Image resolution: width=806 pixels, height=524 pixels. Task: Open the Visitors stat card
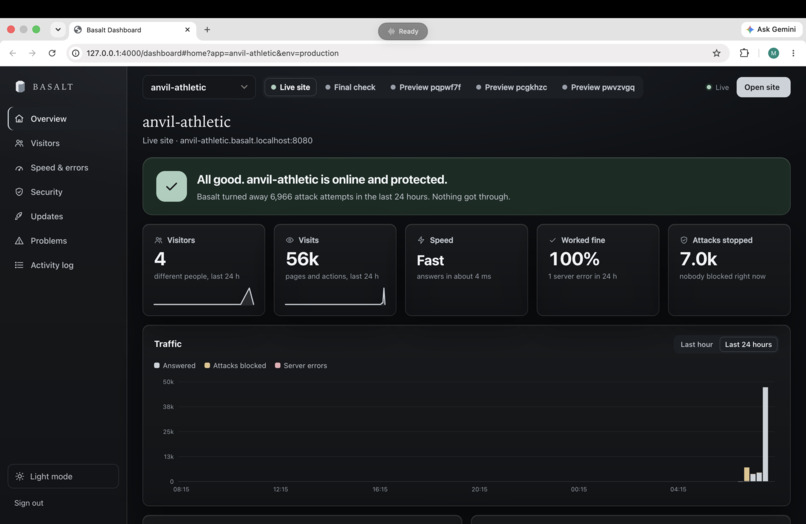(204, 270)
